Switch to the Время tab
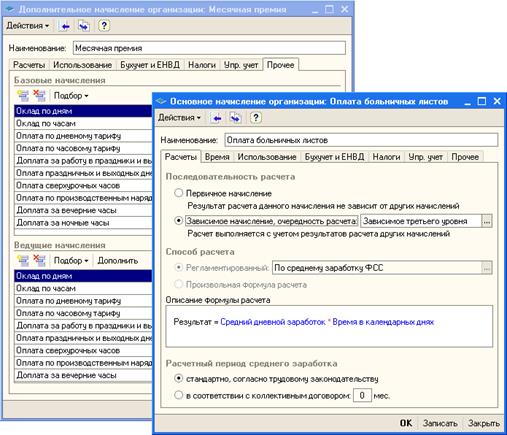507x435 pixels. (217, 157)
